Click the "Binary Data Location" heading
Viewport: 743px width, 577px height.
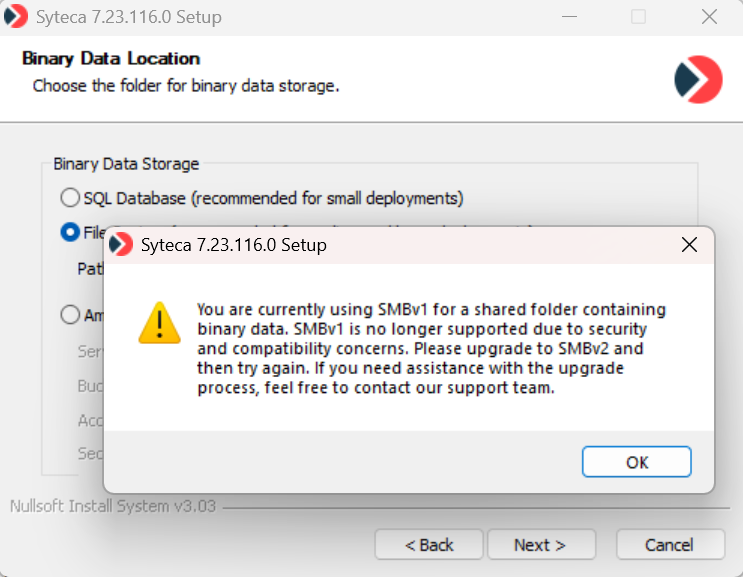click(111, 59)
